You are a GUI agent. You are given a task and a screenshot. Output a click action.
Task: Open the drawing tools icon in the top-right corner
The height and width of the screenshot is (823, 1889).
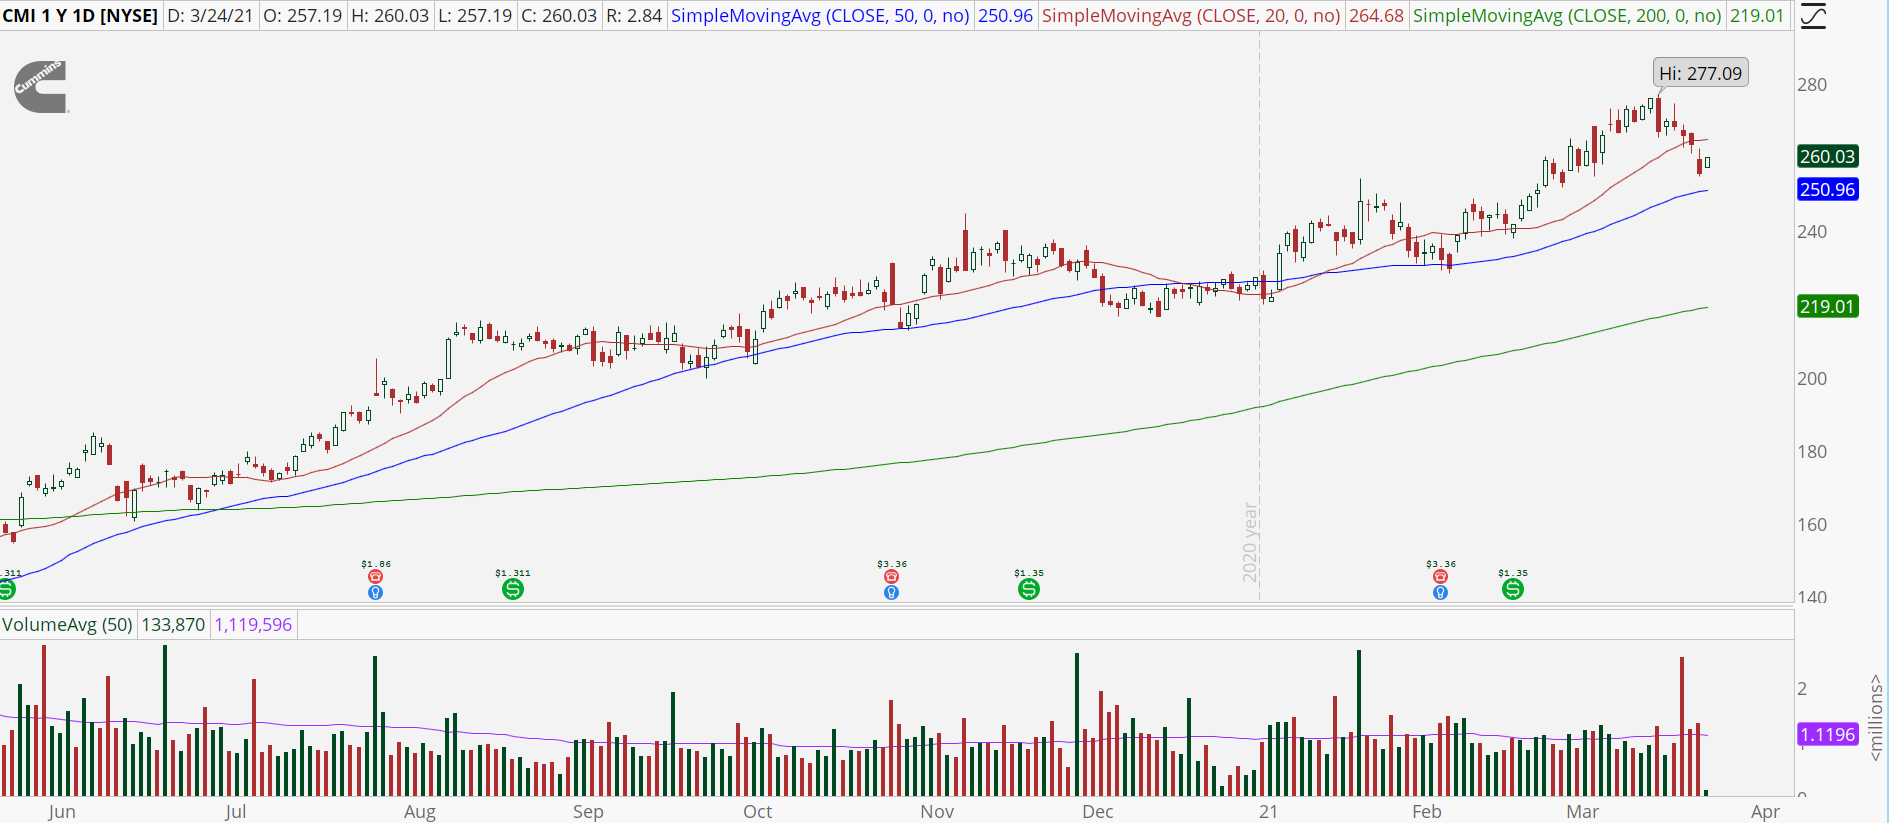point(1812,16)
